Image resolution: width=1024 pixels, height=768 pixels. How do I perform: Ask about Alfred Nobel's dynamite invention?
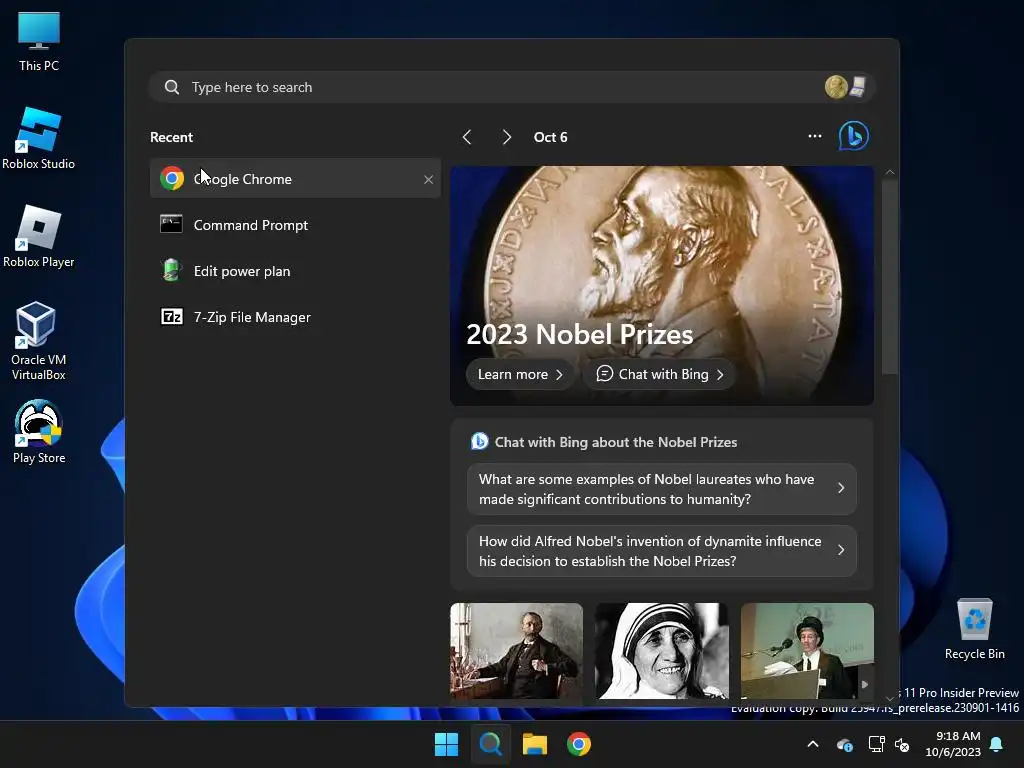pos(662,551)
